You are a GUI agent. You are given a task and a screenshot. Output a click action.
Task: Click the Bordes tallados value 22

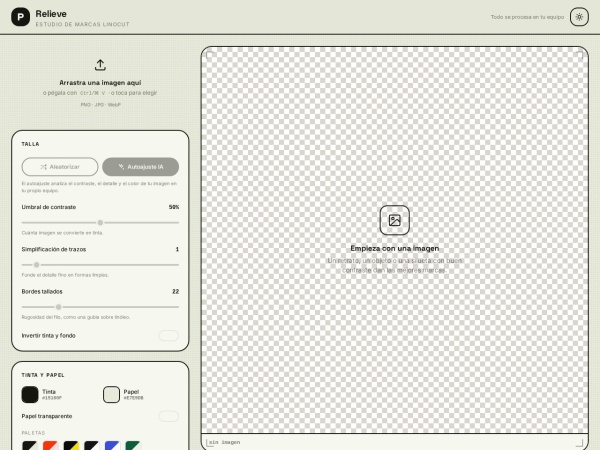(x=175, y=292)
